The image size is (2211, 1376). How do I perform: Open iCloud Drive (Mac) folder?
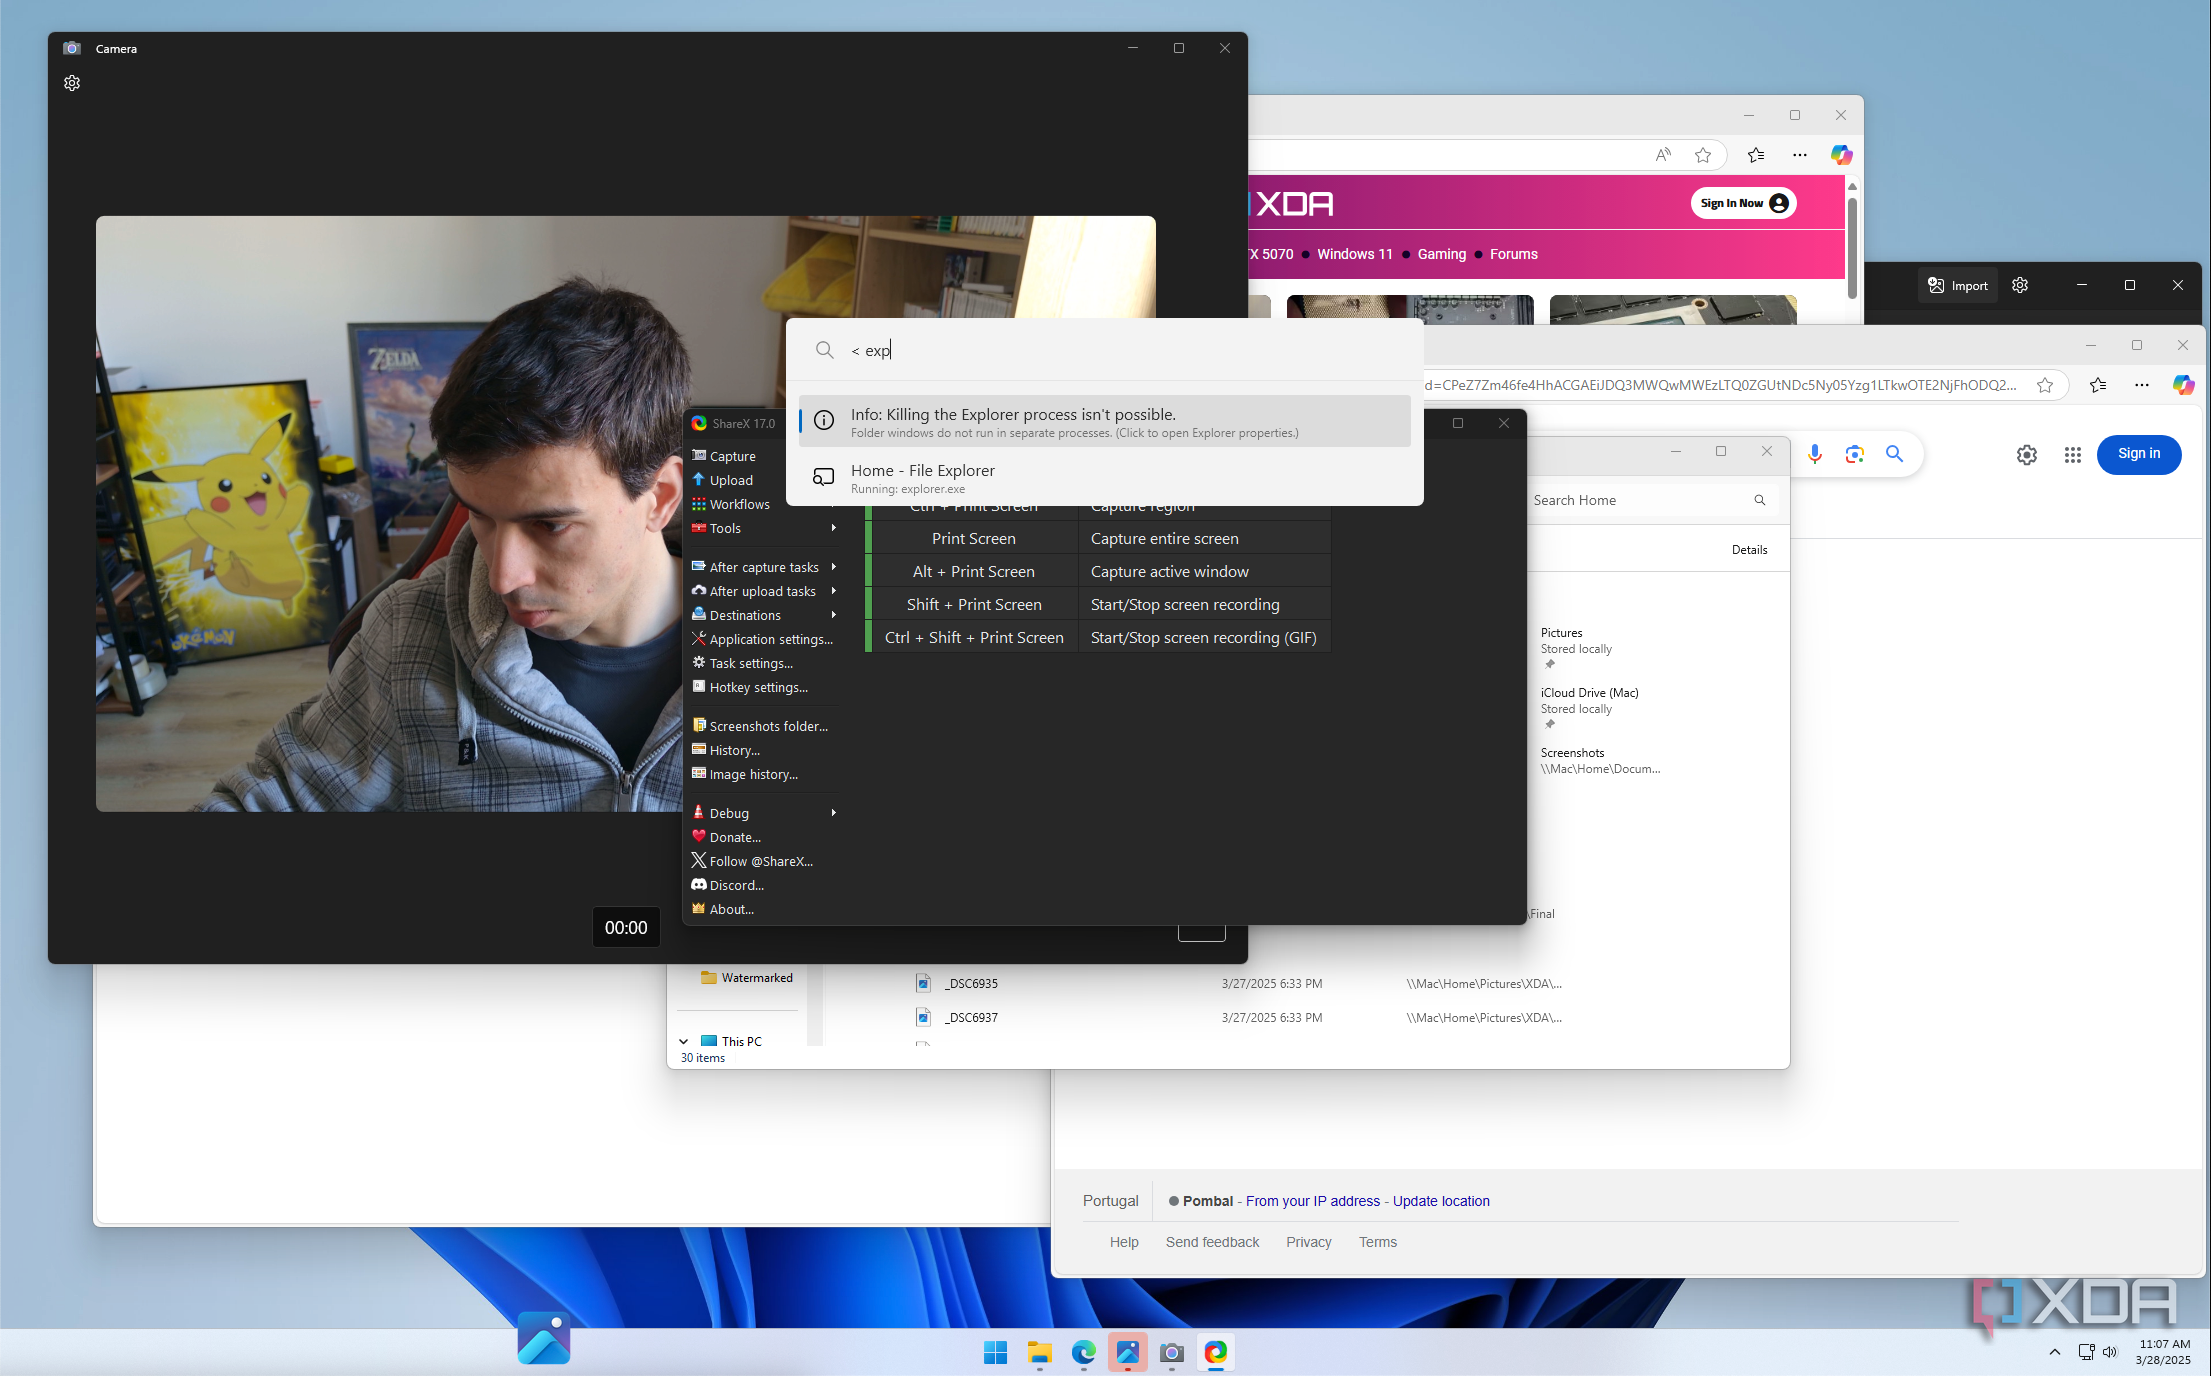point(1589,707)
